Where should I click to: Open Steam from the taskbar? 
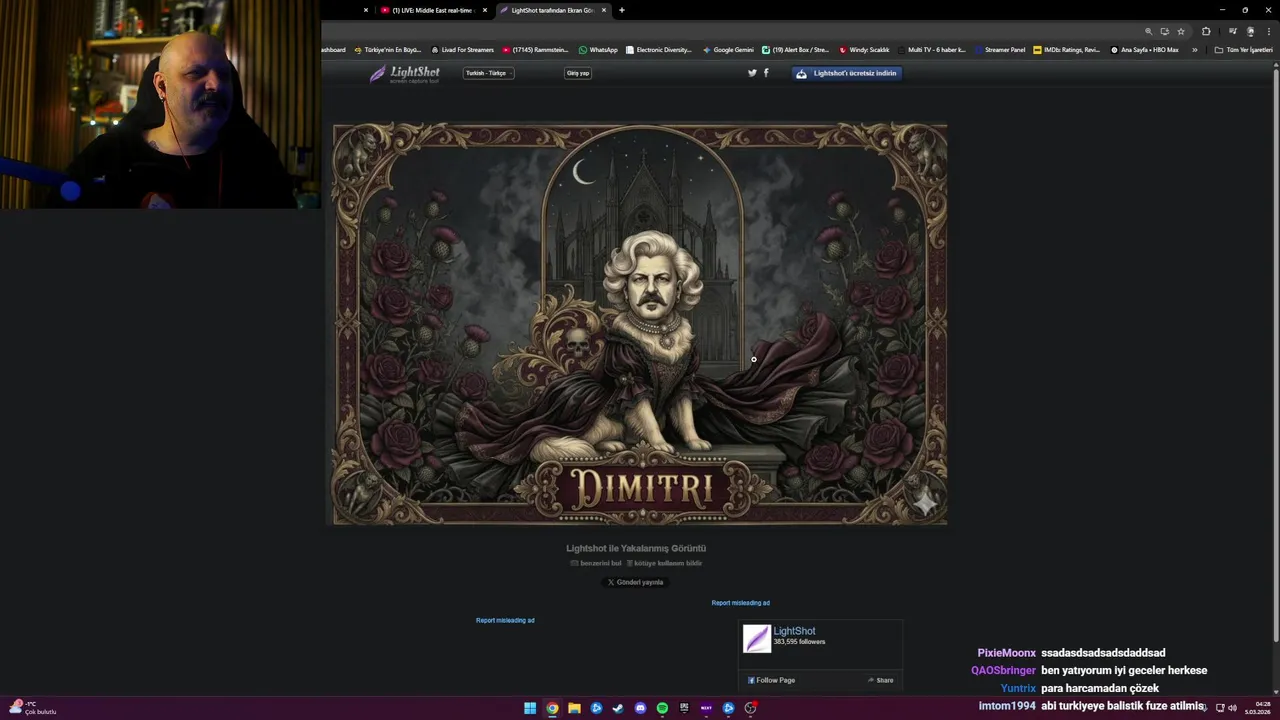point(618,708)
